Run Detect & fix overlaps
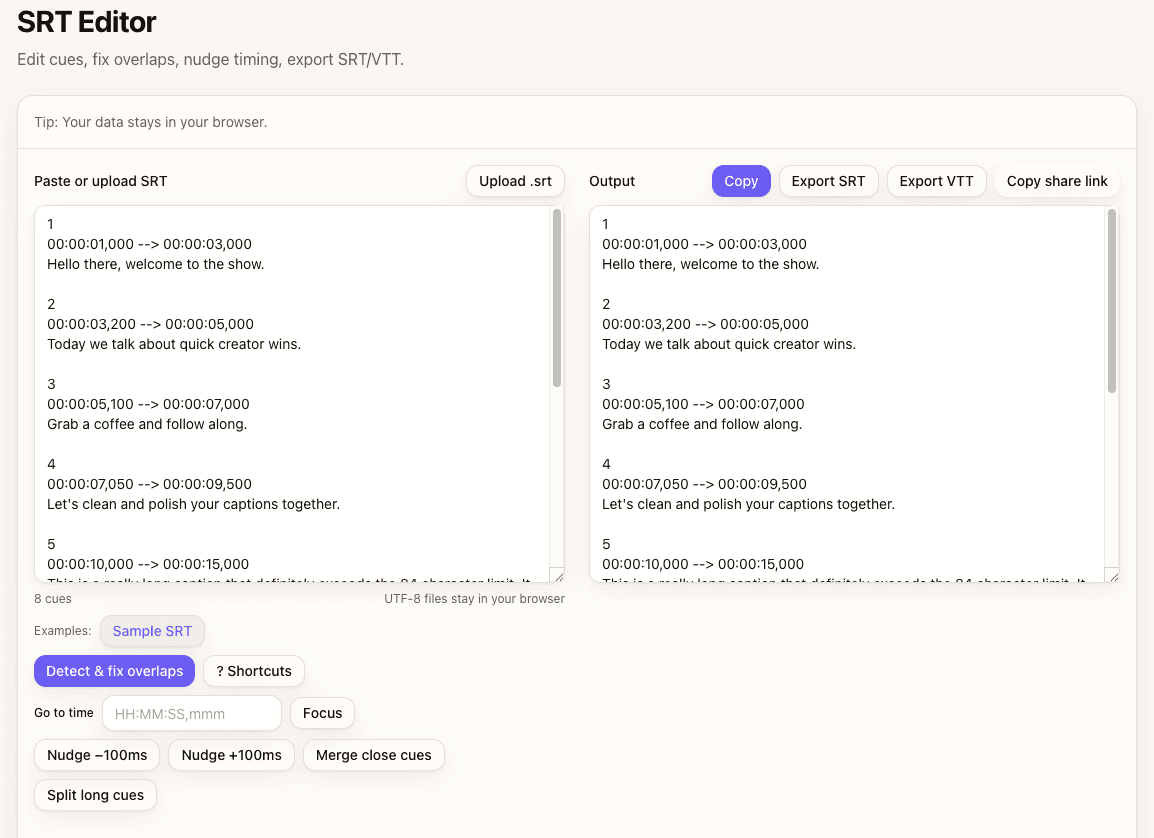This screenshot has width=1154, height=838. click(114, 671)
